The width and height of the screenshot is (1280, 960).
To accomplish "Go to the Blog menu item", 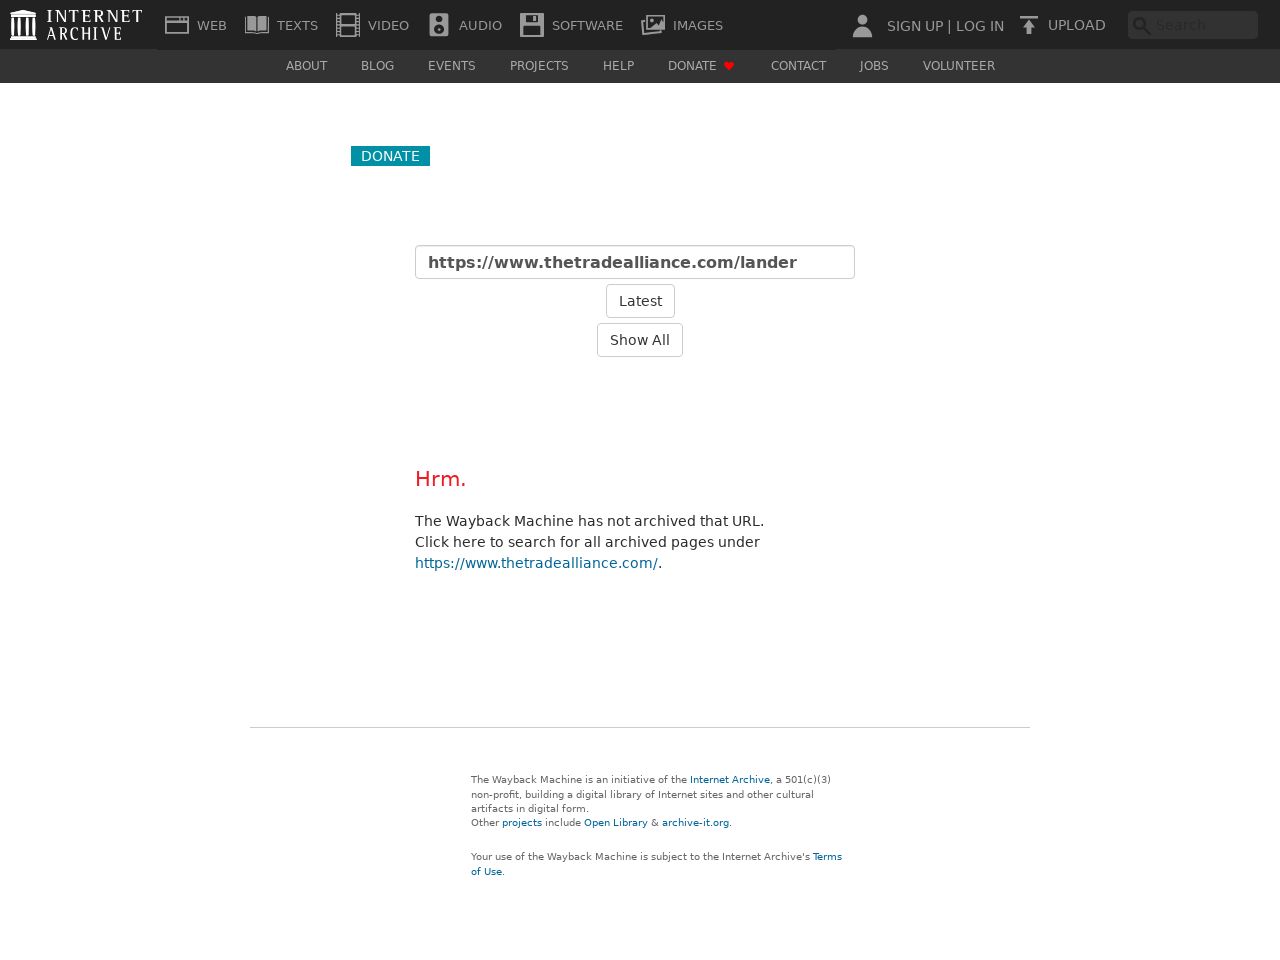I will (377, 66).
